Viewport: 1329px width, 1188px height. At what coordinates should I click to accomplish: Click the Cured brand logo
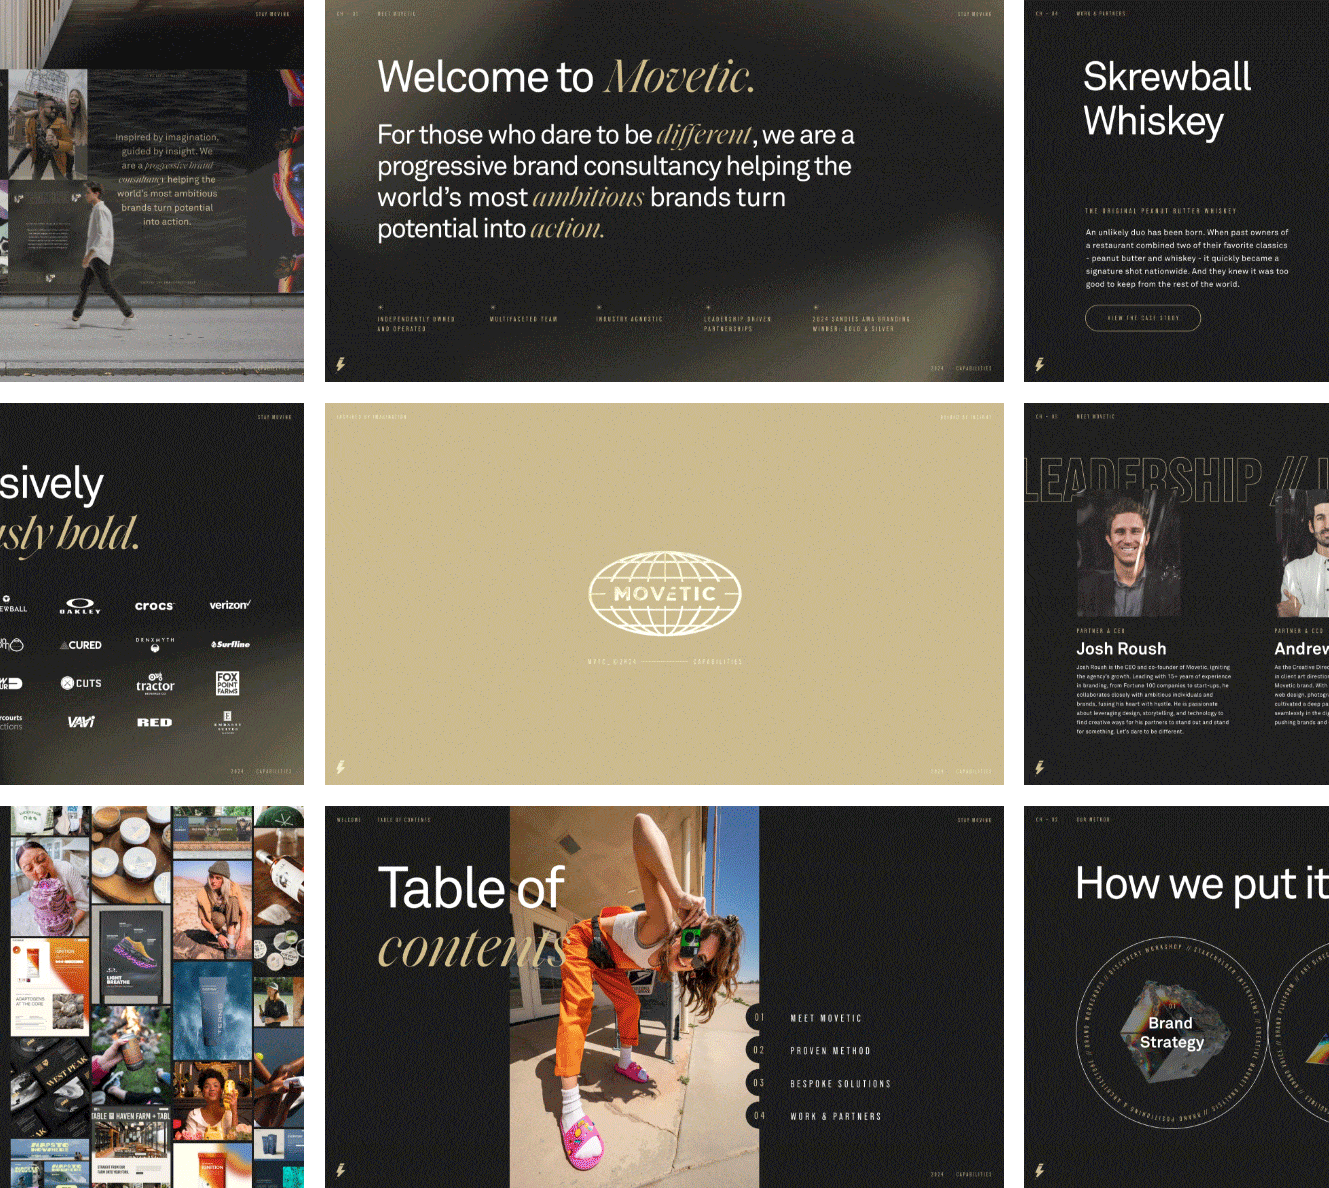[x=81, y=645]
